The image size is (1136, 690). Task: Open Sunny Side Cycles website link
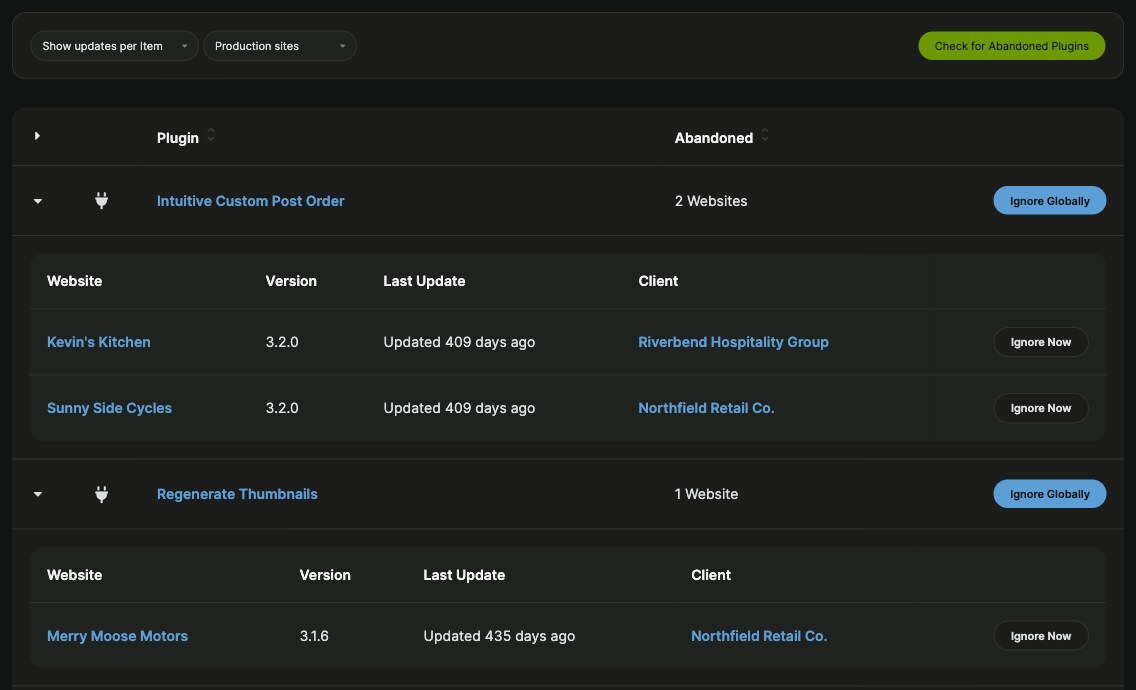109,408
